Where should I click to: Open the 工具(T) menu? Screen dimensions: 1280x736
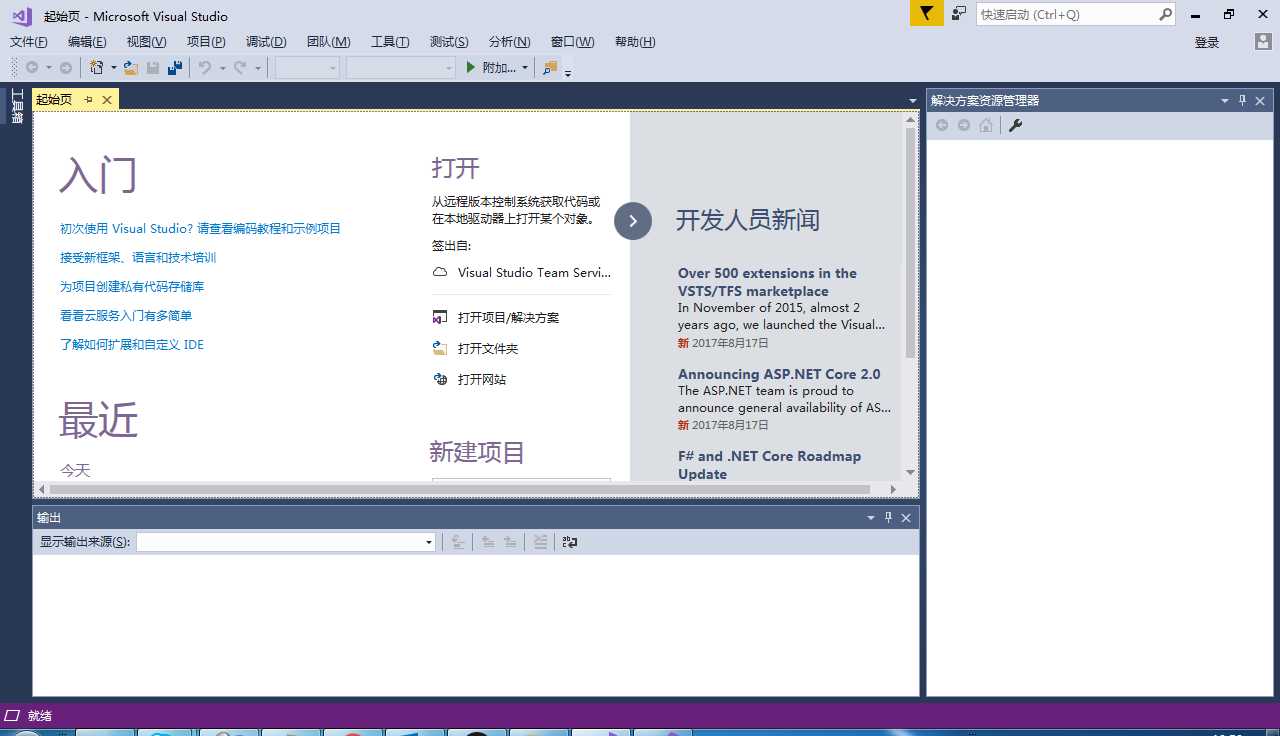pyautogui.click(x=390, y=42)
